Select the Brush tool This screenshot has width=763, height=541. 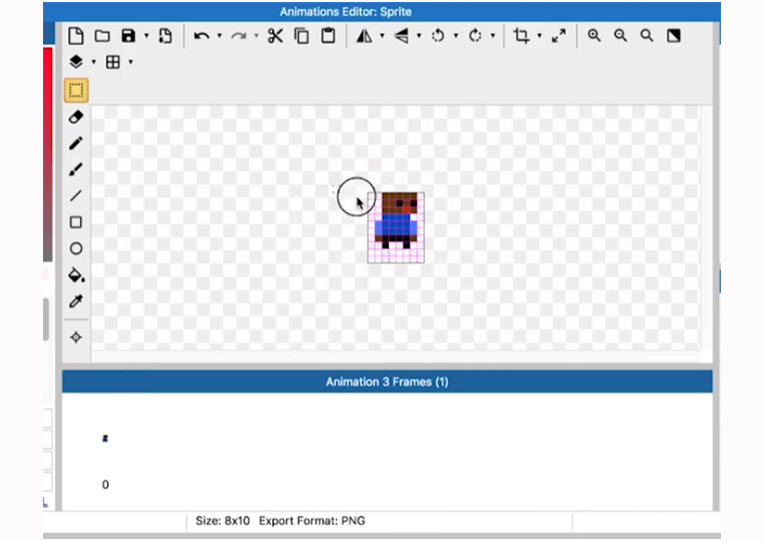point(76,169)
